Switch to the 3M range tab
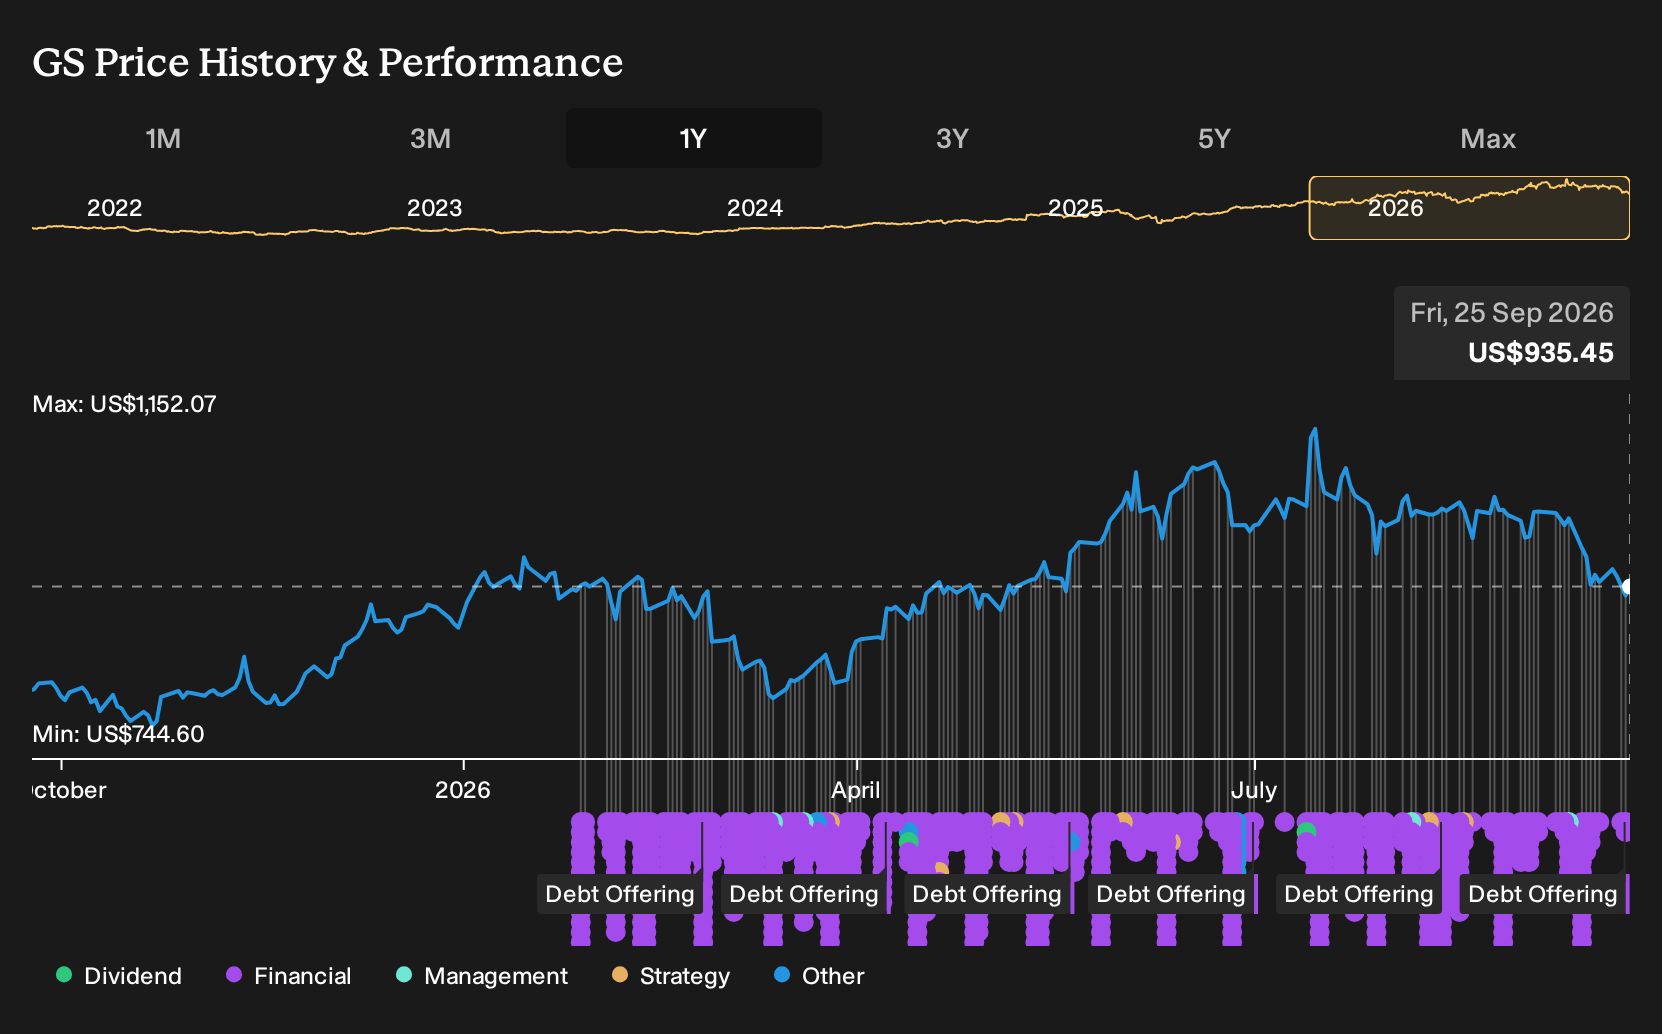This screenshot has height=1034, width=1662. tap(430, 139)
